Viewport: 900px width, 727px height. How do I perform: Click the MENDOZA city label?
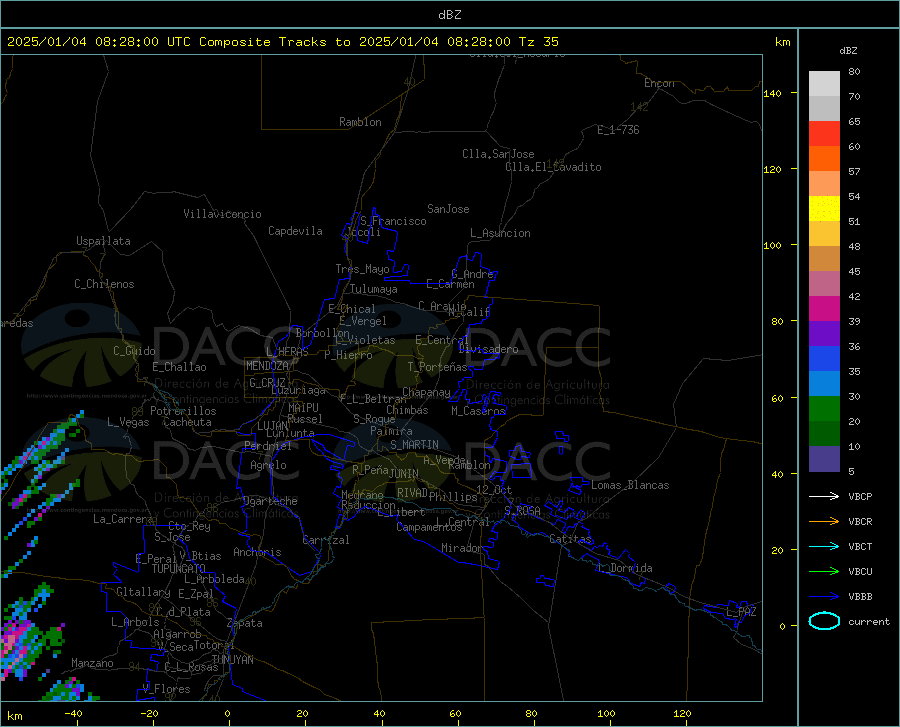click(x=267, y=366)
